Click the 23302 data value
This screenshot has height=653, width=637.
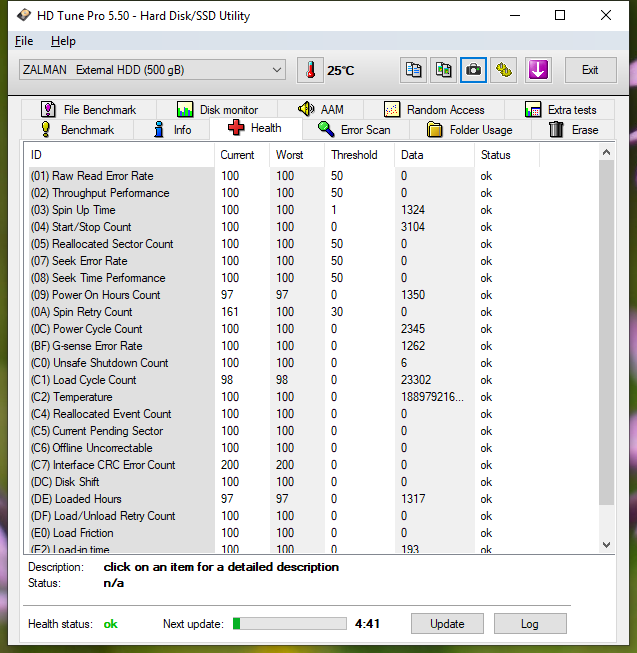tap(416, 380)
